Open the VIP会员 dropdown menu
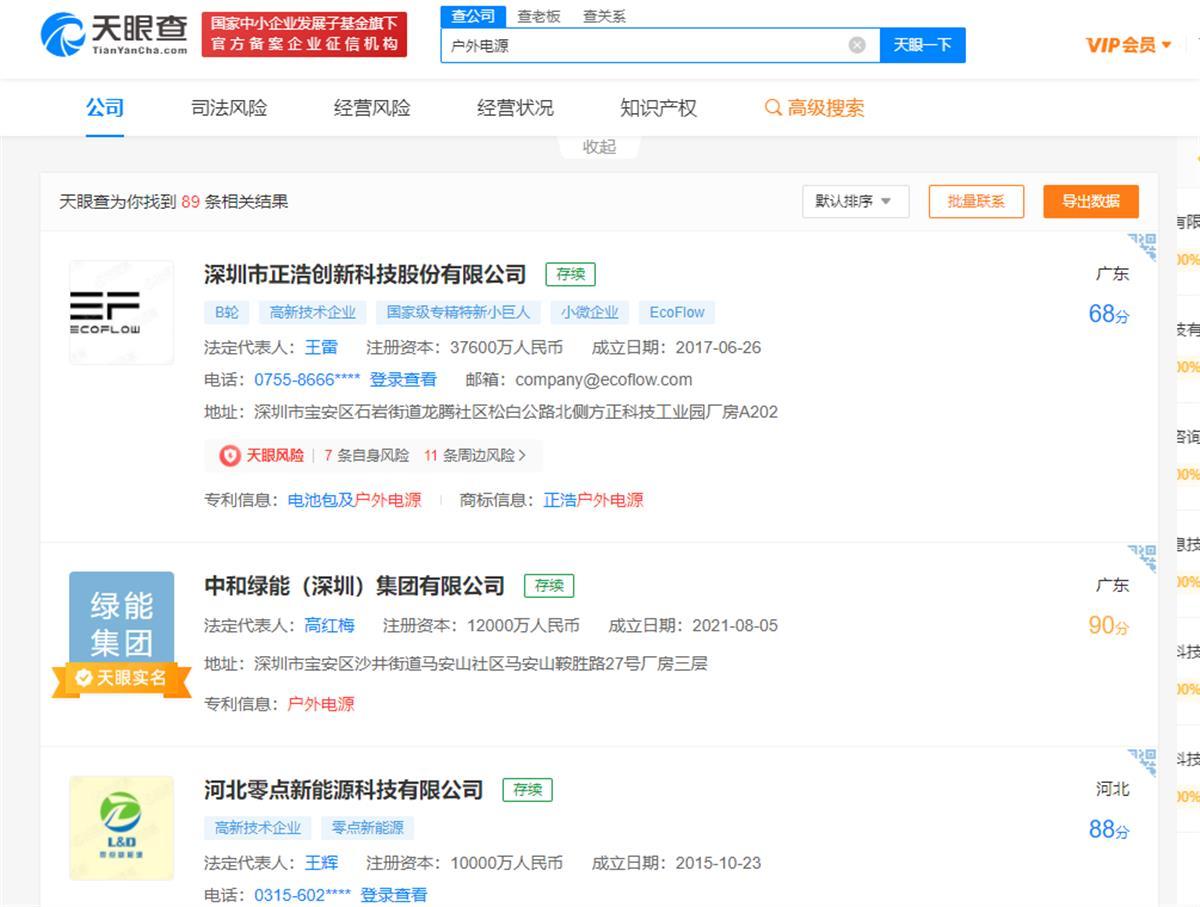This screenshot has height=907, width=1200. pos(1128,45)
